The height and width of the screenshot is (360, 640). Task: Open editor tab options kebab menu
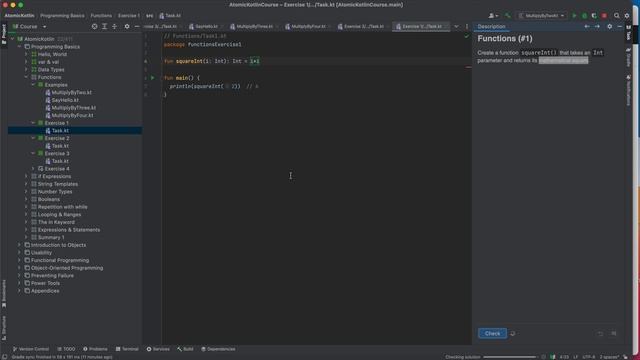point(467,27)
